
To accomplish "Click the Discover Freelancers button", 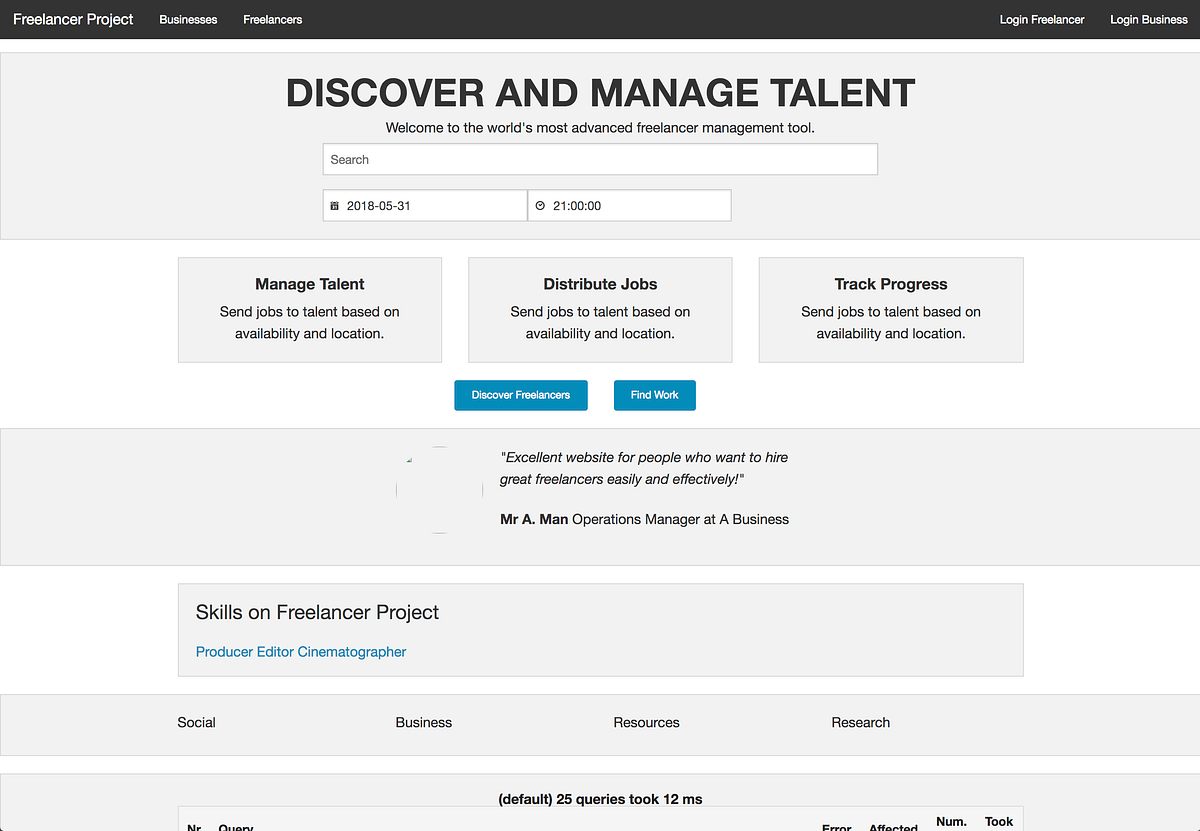I will [x=521, y=395].
